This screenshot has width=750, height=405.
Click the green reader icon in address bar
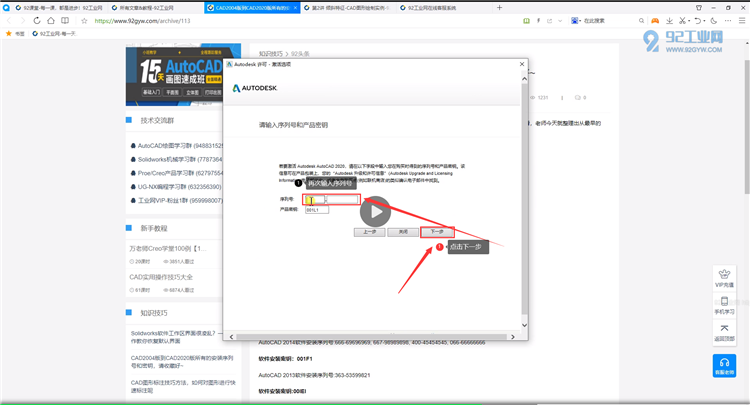pyautogui.click(x=526, y=21)
